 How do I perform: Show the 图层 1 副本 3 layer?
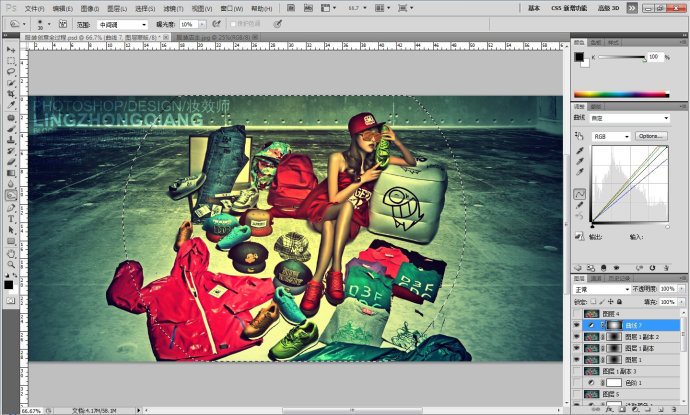click(576, 371)
